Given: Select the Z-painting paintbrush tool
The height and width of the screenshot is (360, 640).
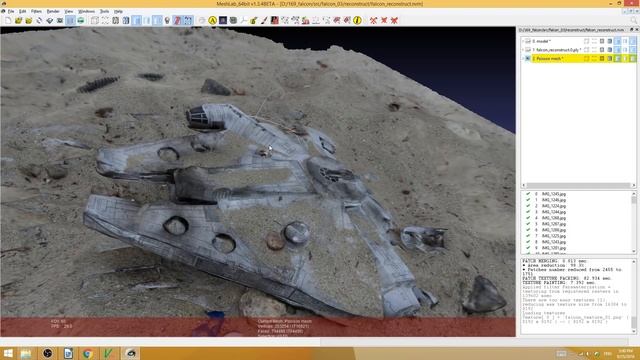Looking at the screenshot, I should pyautogui.click(x=264, y=20).
